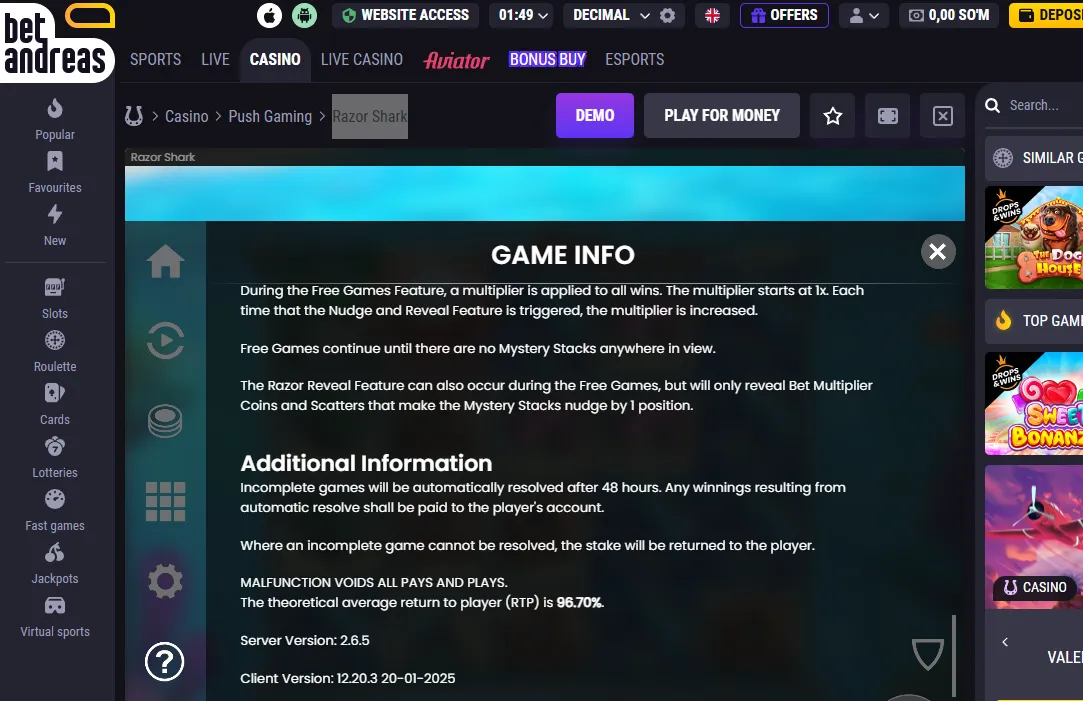Screen dimensions: 1083x701
Task: Add Razor Shark to favourites with star
Action: (x=832, y=116)
